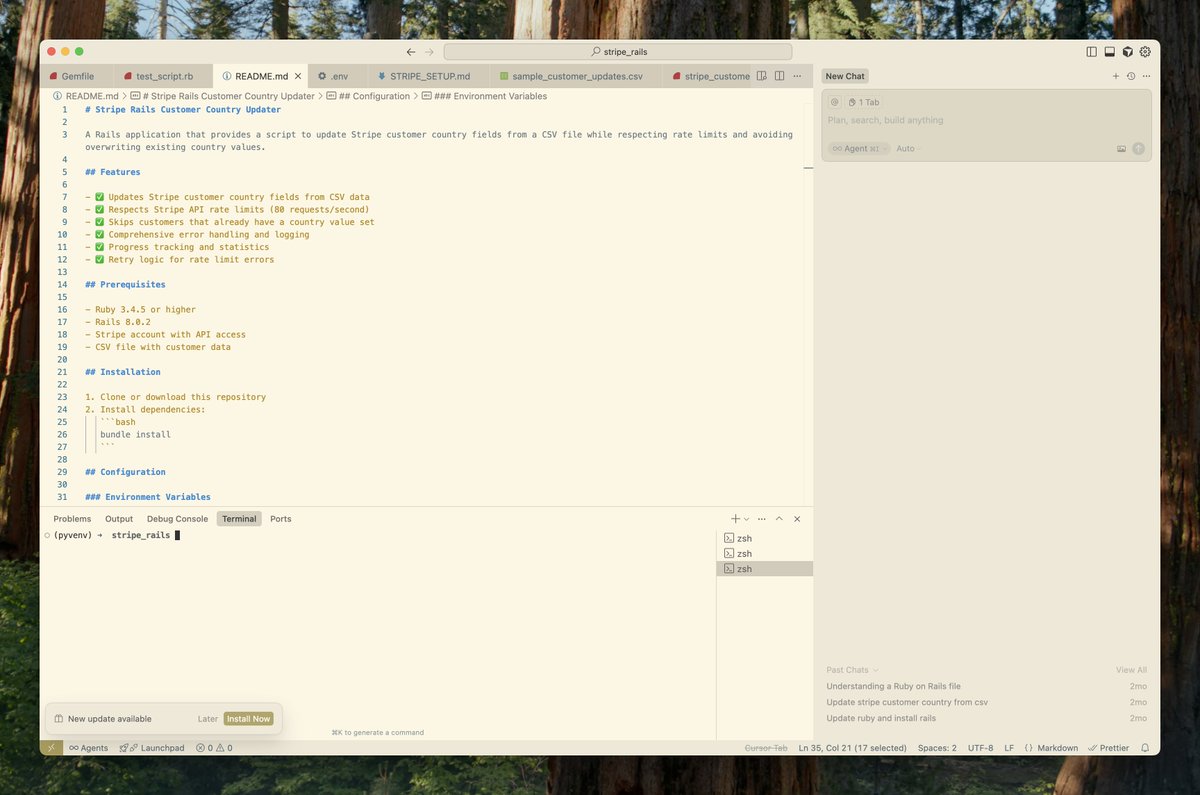Switch to the Gemfile tab
This screenshot has width=1200, height=795.
click(x=77, y=76)
